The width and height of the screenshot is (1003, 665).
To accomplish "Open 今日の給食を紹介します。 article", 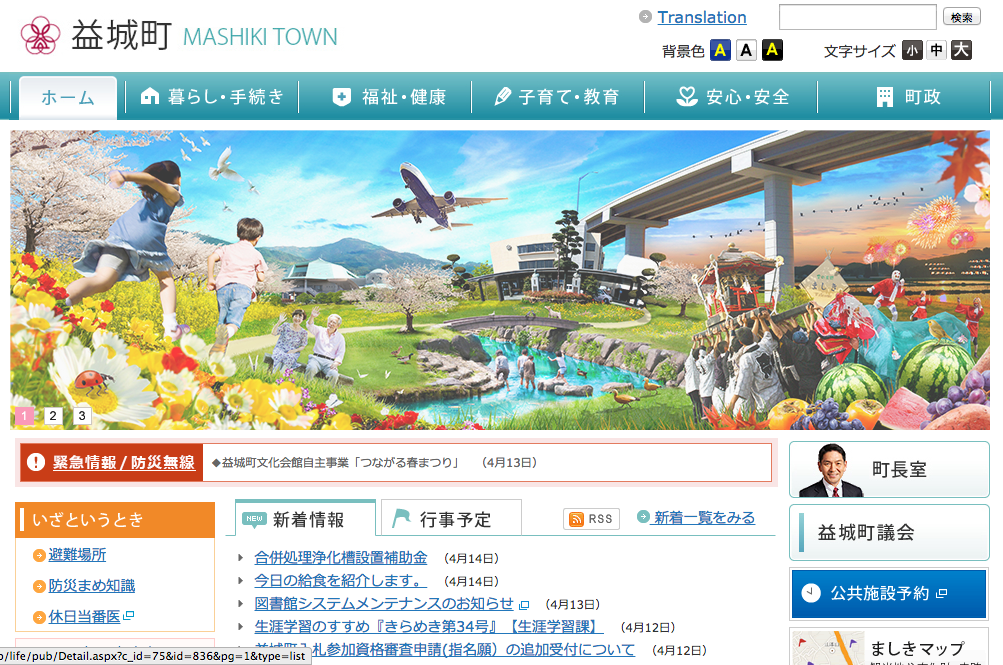I will click(340, 581).
